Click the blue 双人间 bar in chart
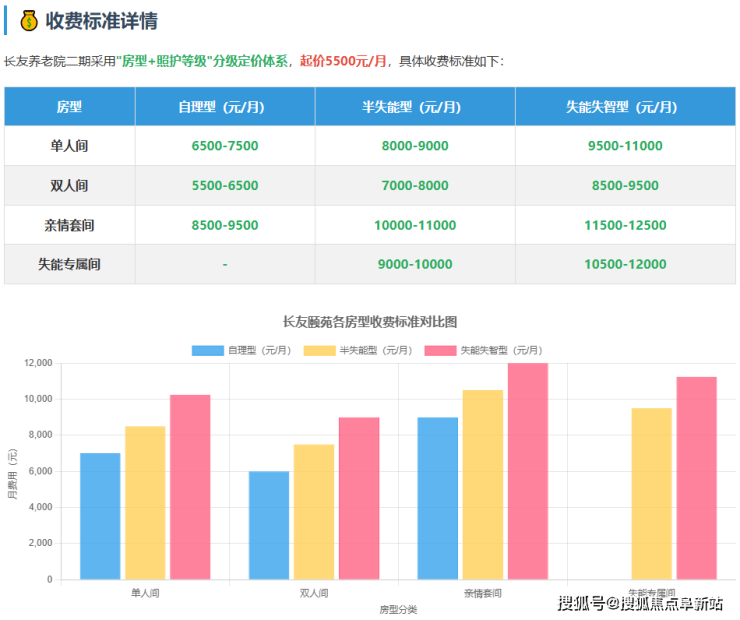 [269, 525]
